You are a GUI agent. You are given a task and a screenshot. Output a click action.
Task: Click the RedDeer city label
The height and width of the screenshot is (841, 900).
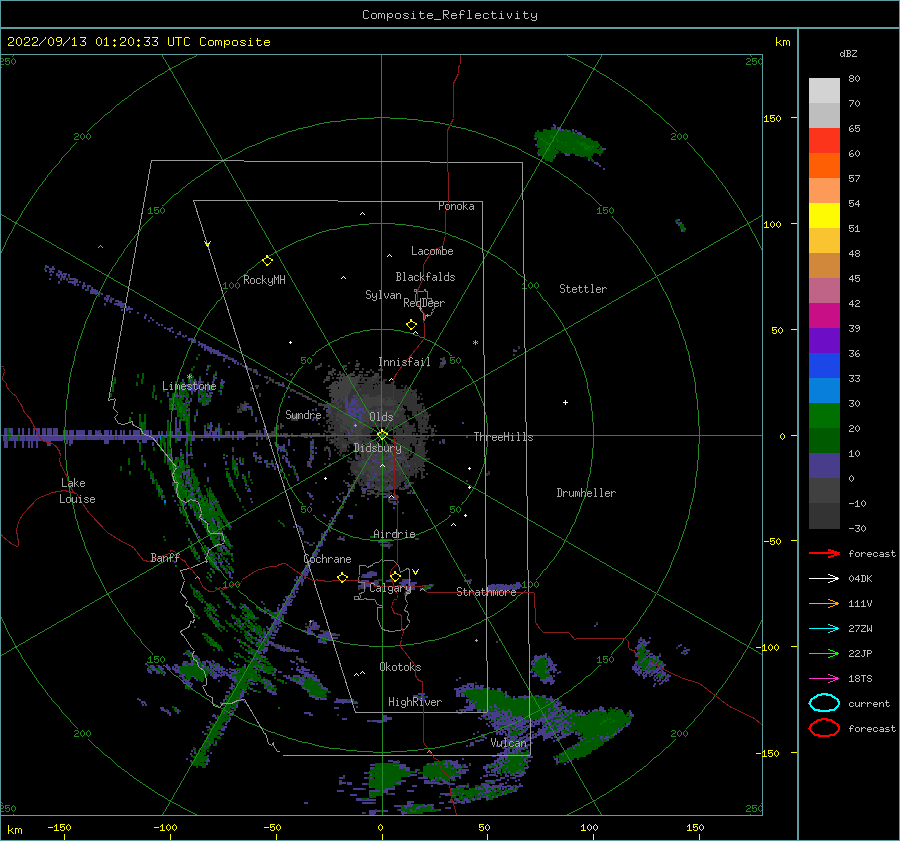[424, 303]
